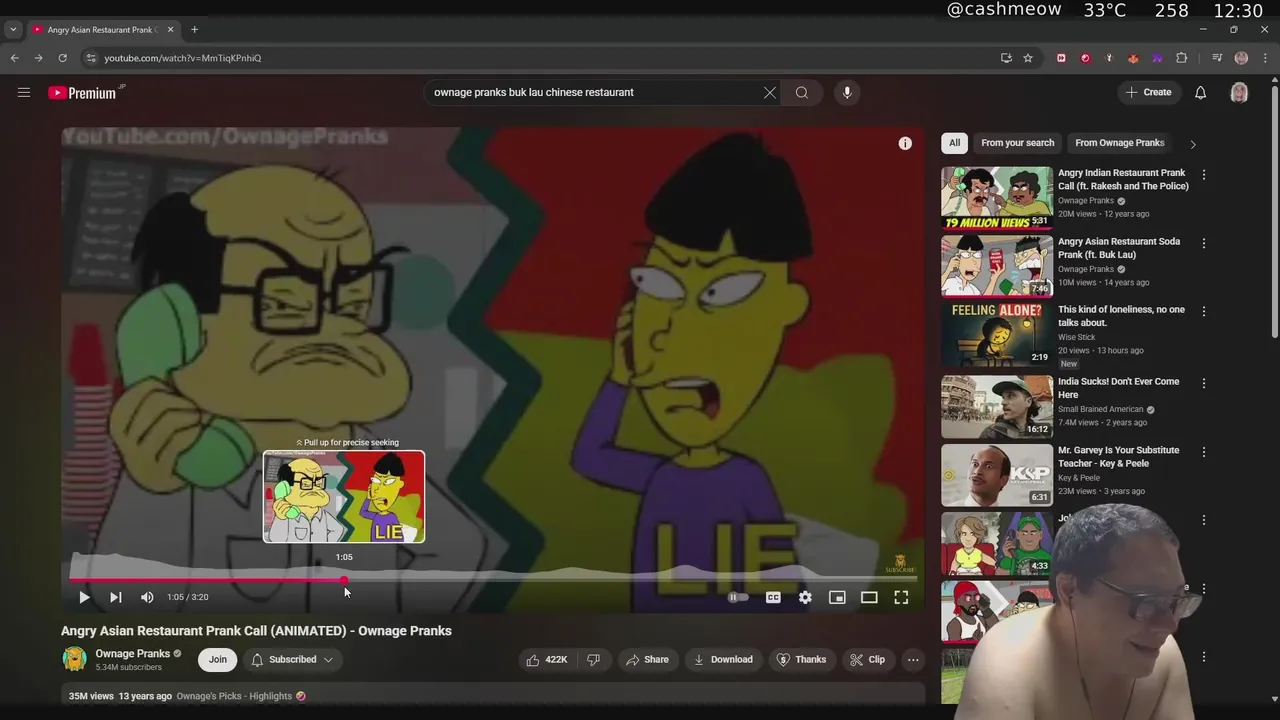Open options menu for Soda Prank video
The height and width of the screenshot is (720, 1280).
(x=1204, y=243)
